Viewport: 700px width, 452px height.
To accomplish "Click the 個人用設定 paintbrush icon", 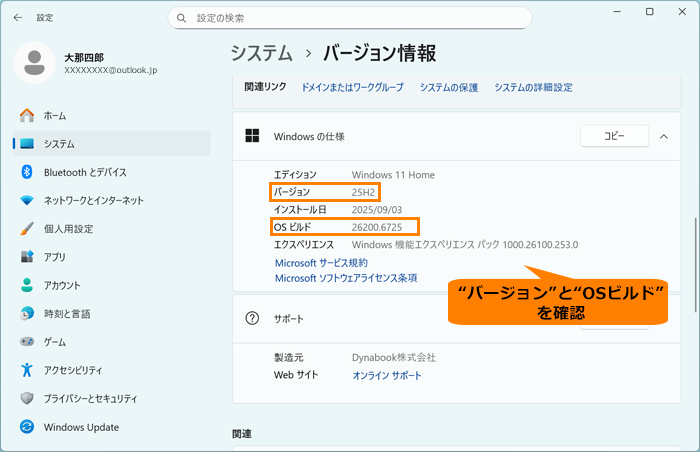I will click(x=27, y=229).
